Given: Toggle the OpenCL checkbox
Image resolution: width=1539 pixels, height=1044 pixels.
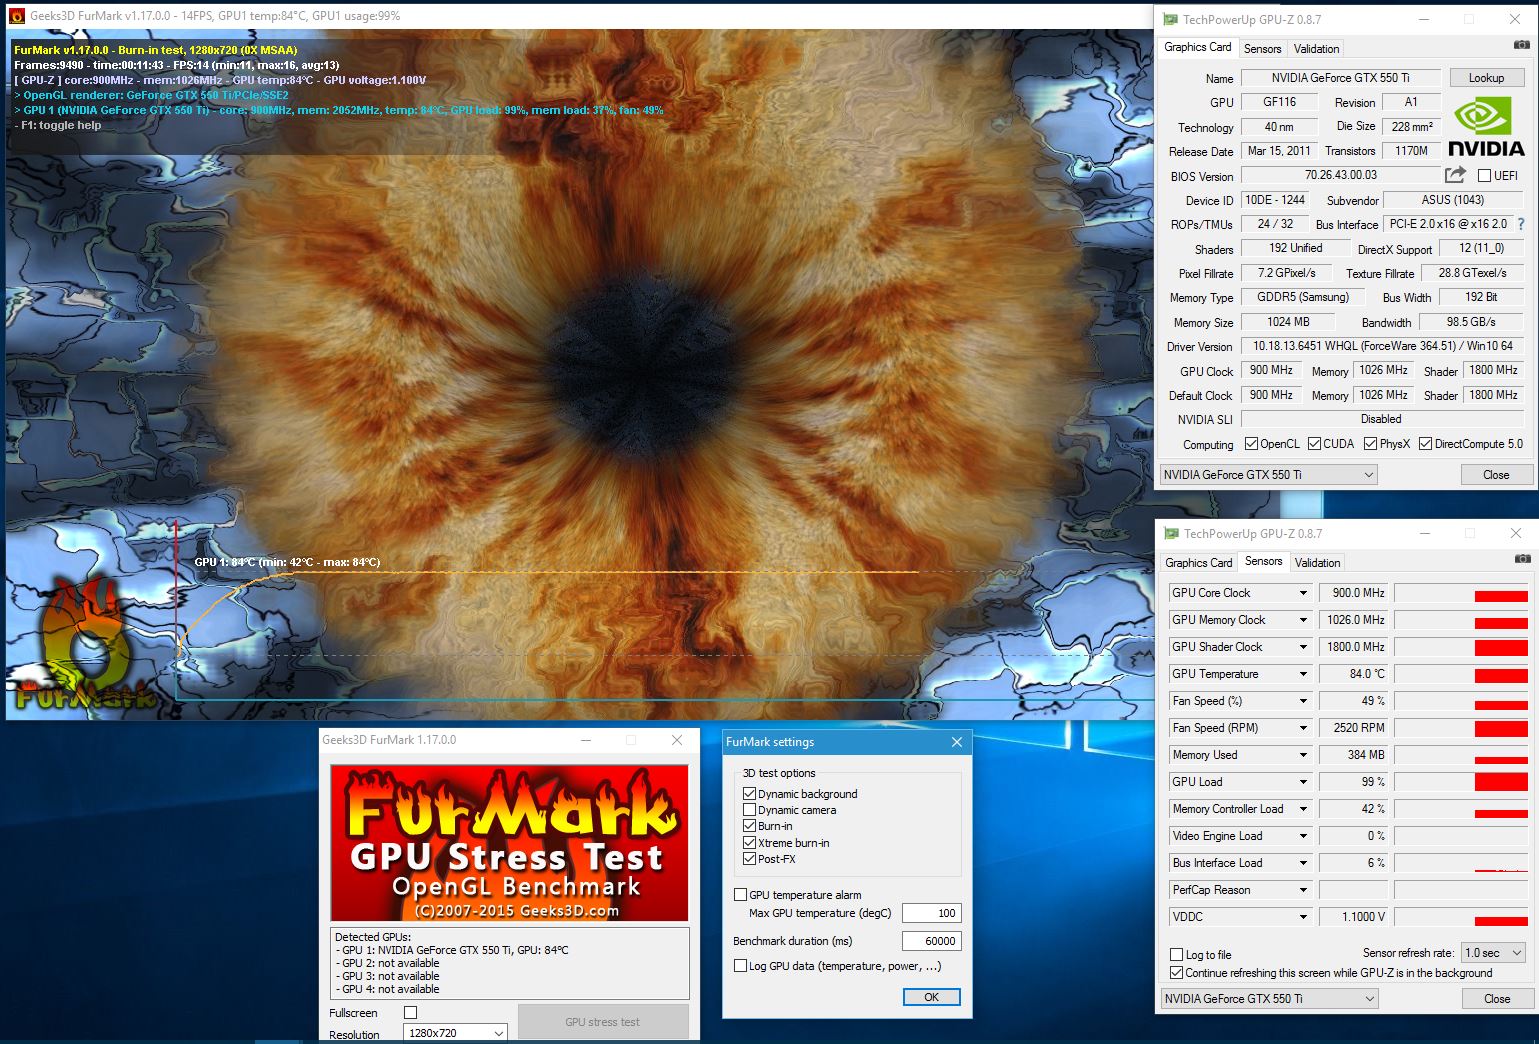Looking at the screenshot, I should 1251,444.
